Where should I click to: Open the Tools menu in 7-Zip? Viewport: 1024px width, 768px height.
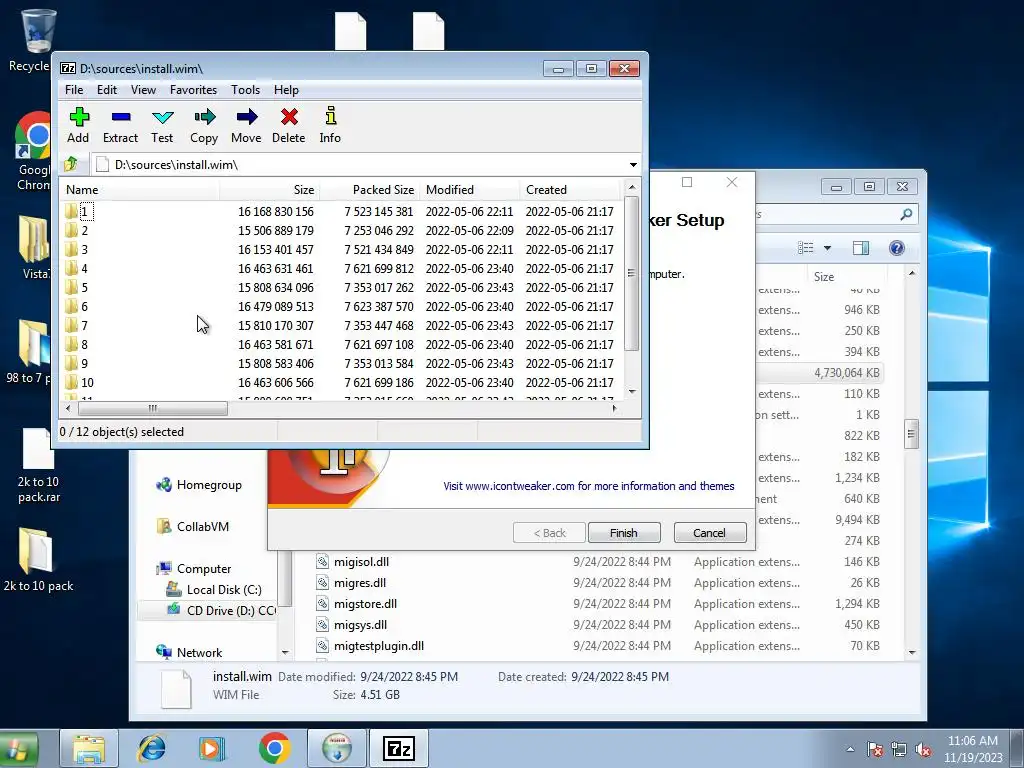click(246, 90)
